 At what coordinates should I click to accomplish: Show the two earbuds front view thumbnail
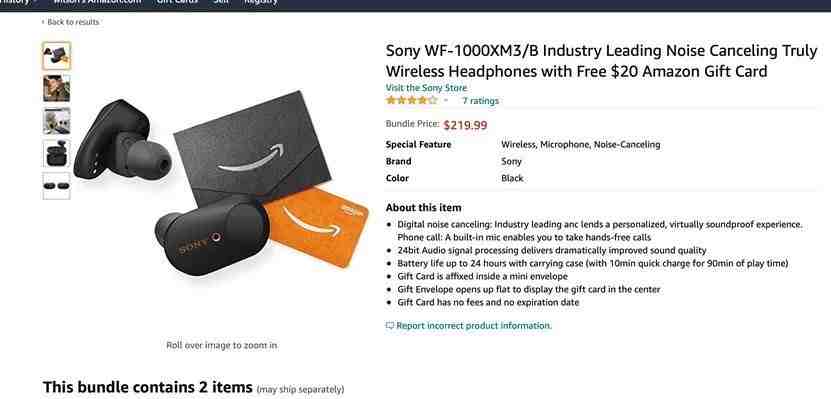(56, 186)
